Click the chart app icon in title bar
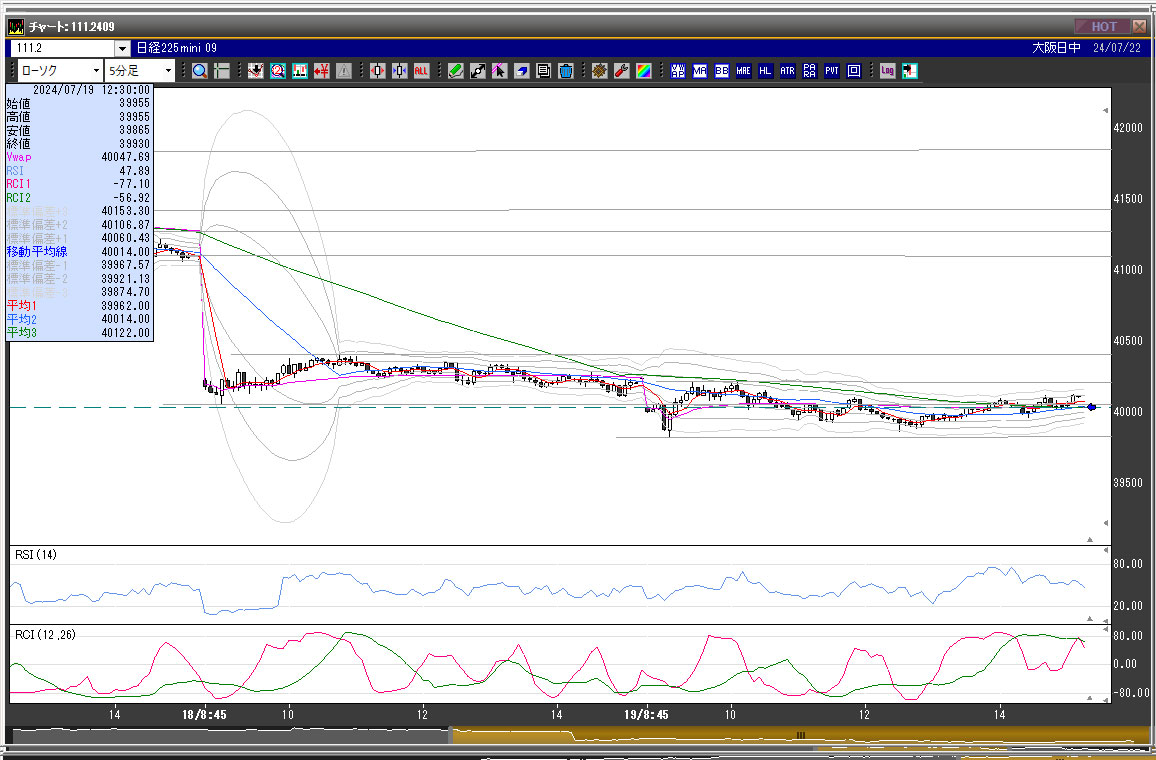The width and height of the screenshot is (1156, 760). click(x=15, y=27)
